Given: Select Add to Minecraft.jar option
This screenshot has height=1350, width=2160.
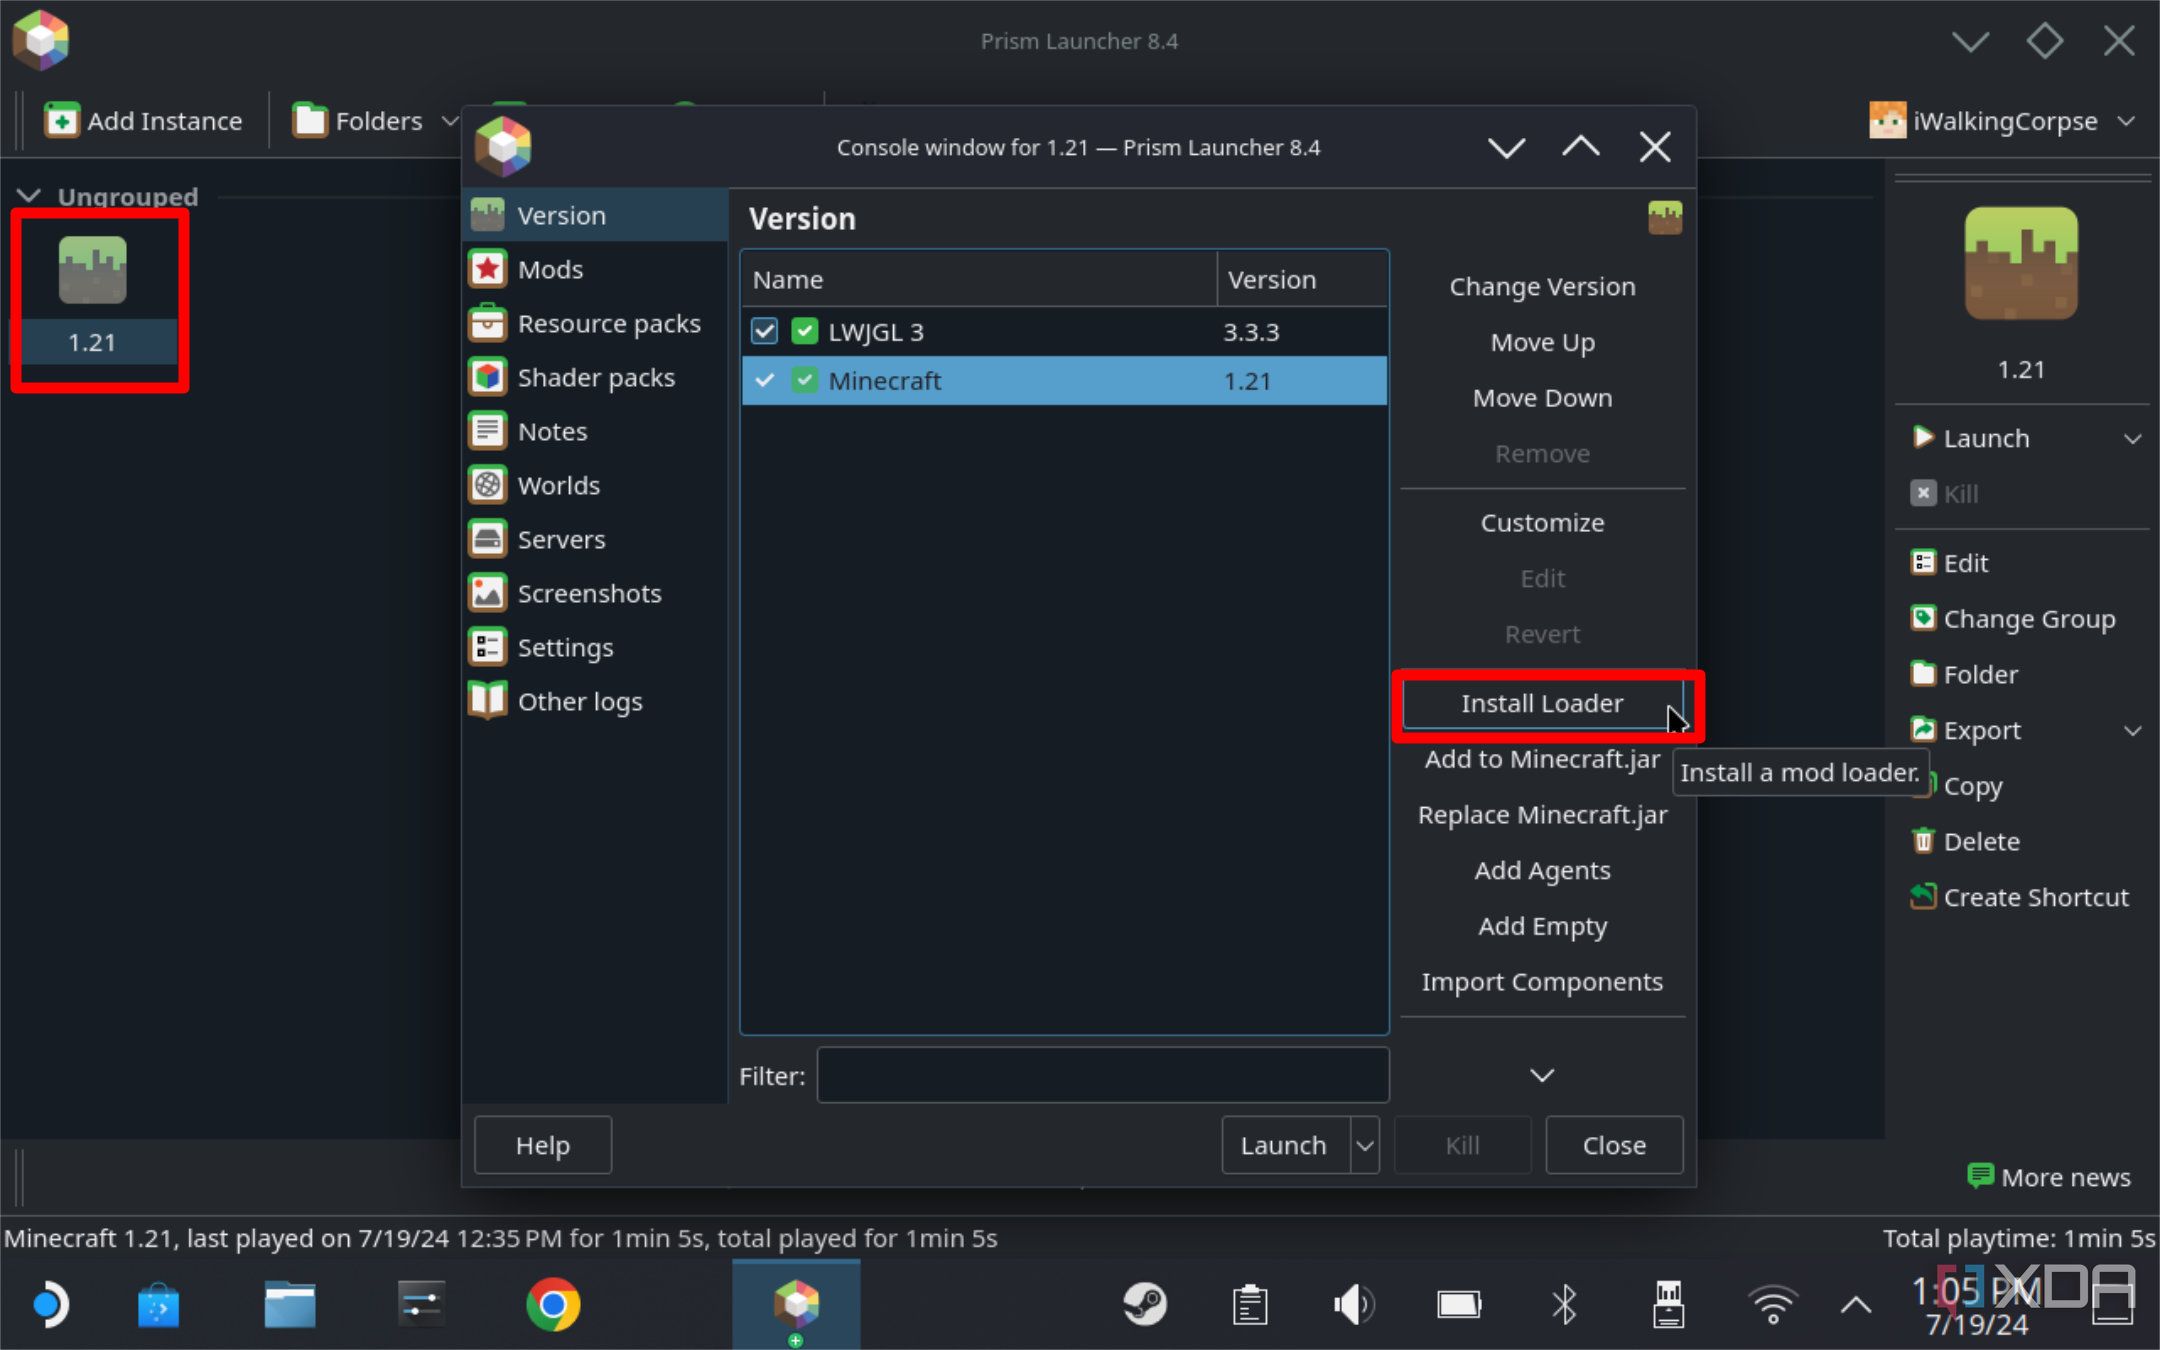Looking at the screenshot, I should [x=1543, y=757].
